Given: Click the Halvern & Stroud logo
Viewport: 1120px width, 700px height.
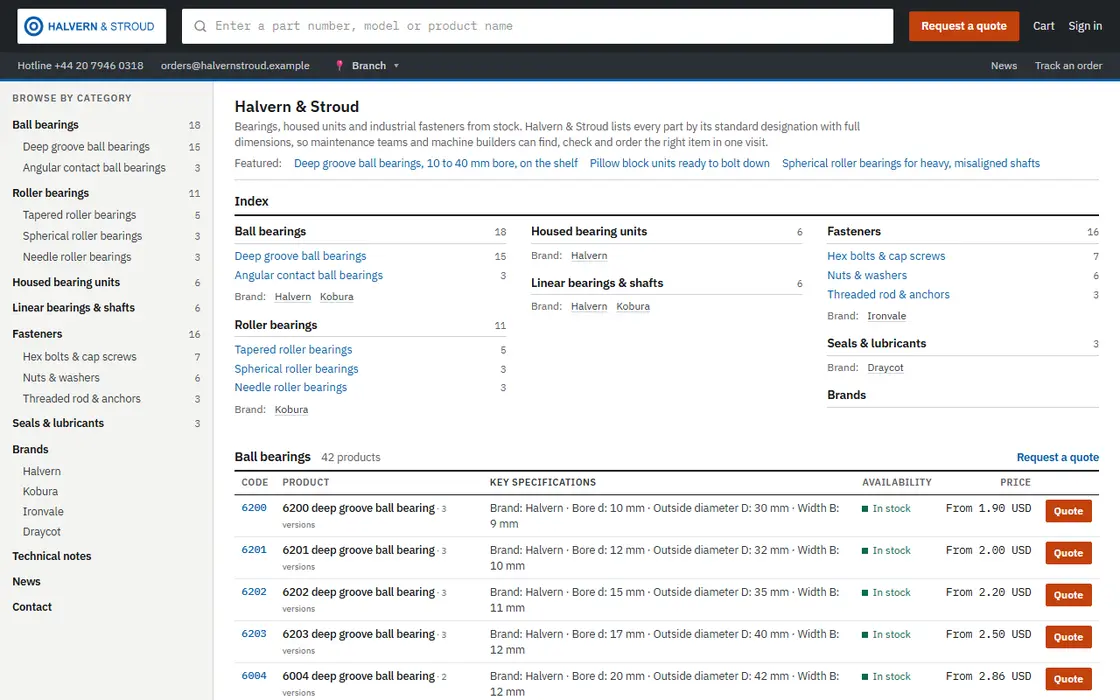Looking at the screenshot, I should (91, 26).
